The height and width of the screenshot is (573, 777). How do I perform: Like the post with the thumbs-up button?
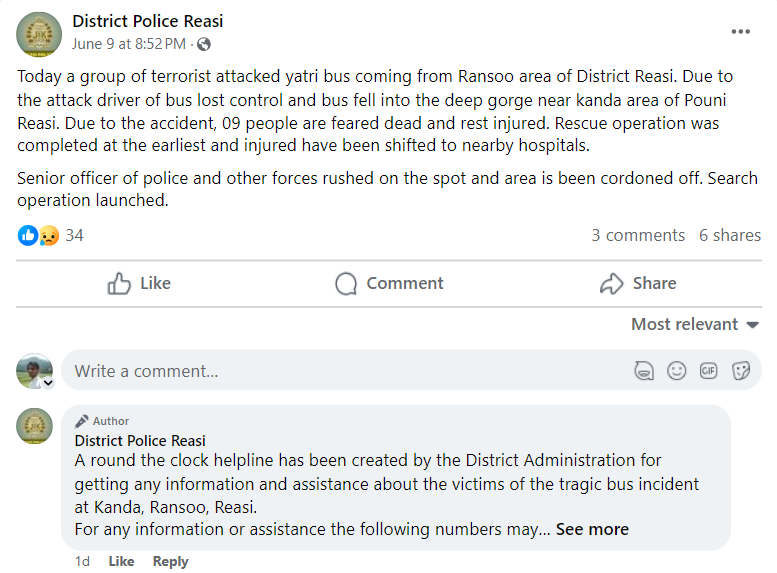(139, 284)
